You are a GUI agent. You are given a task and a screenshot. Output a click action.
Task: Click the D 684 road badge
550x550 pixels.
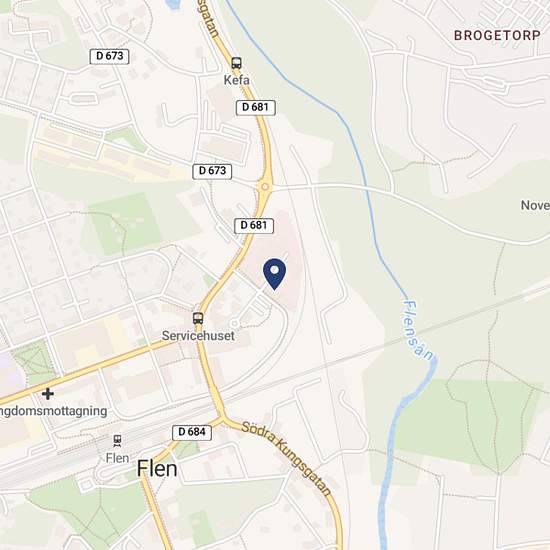(x=192, y=432)
